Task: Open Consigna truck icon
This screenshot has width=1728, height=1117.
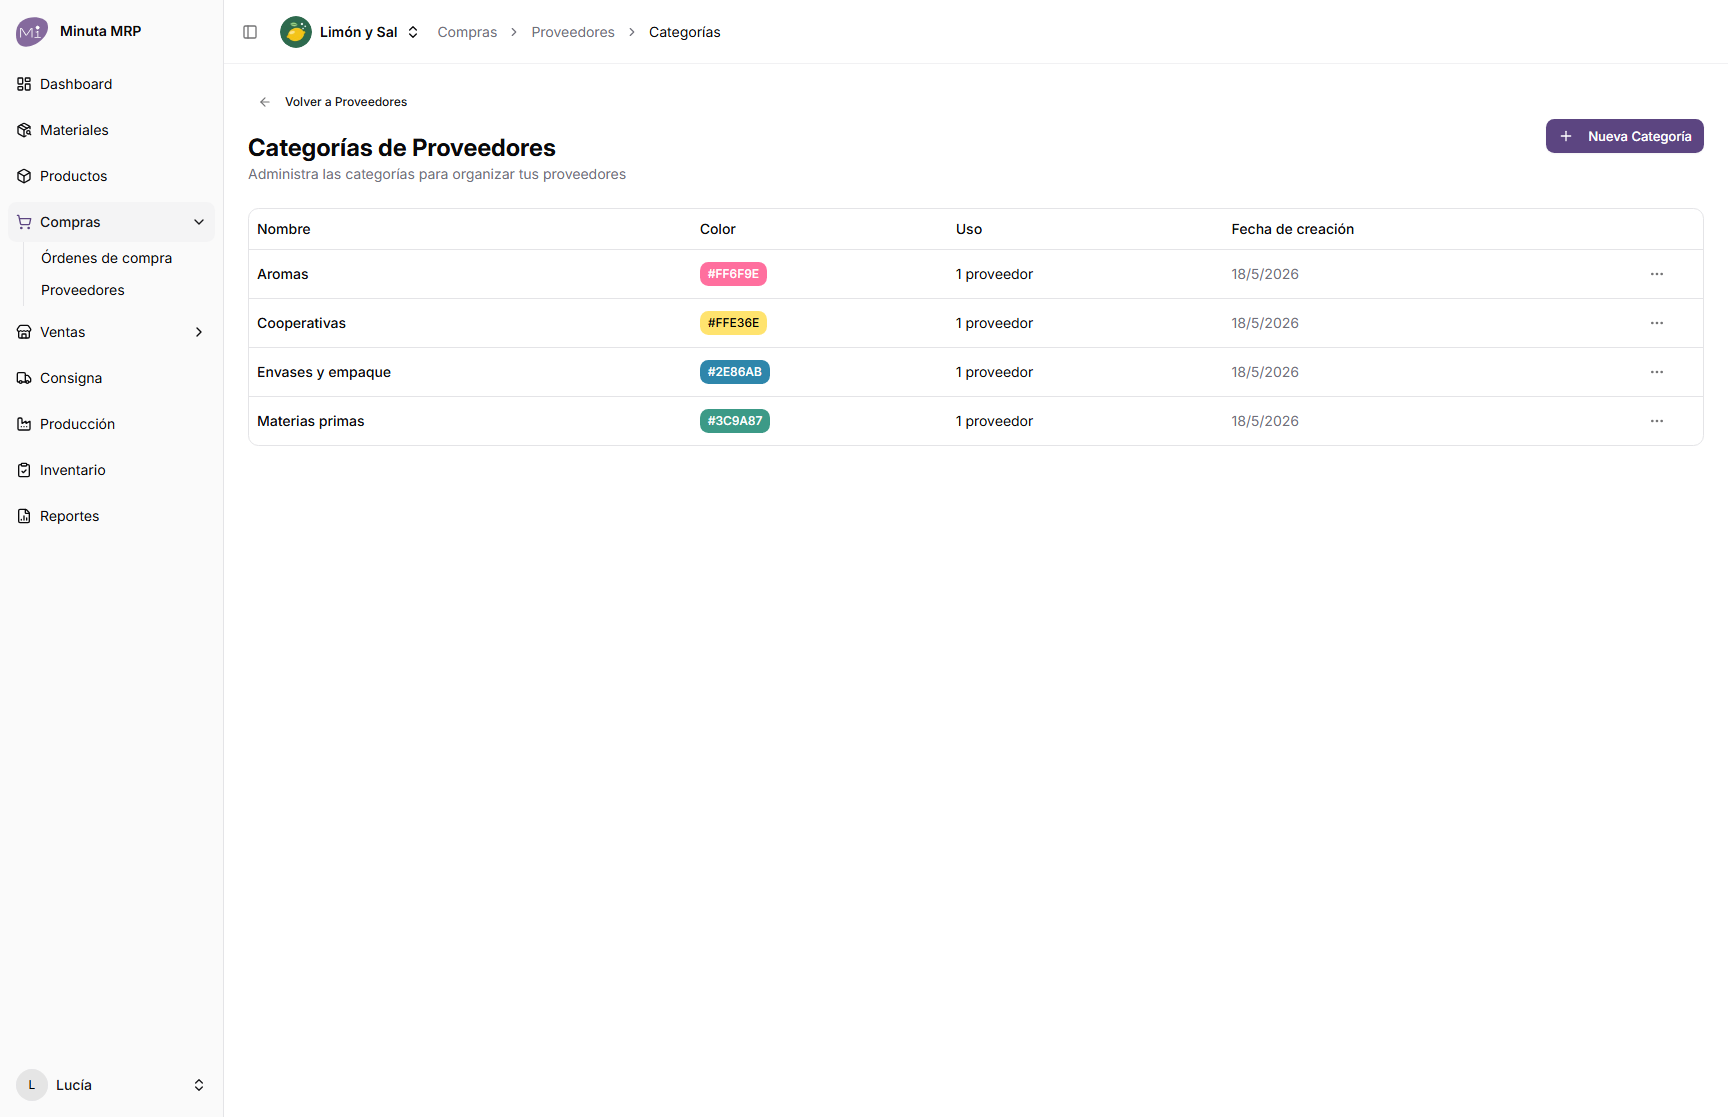Action: 24,378
